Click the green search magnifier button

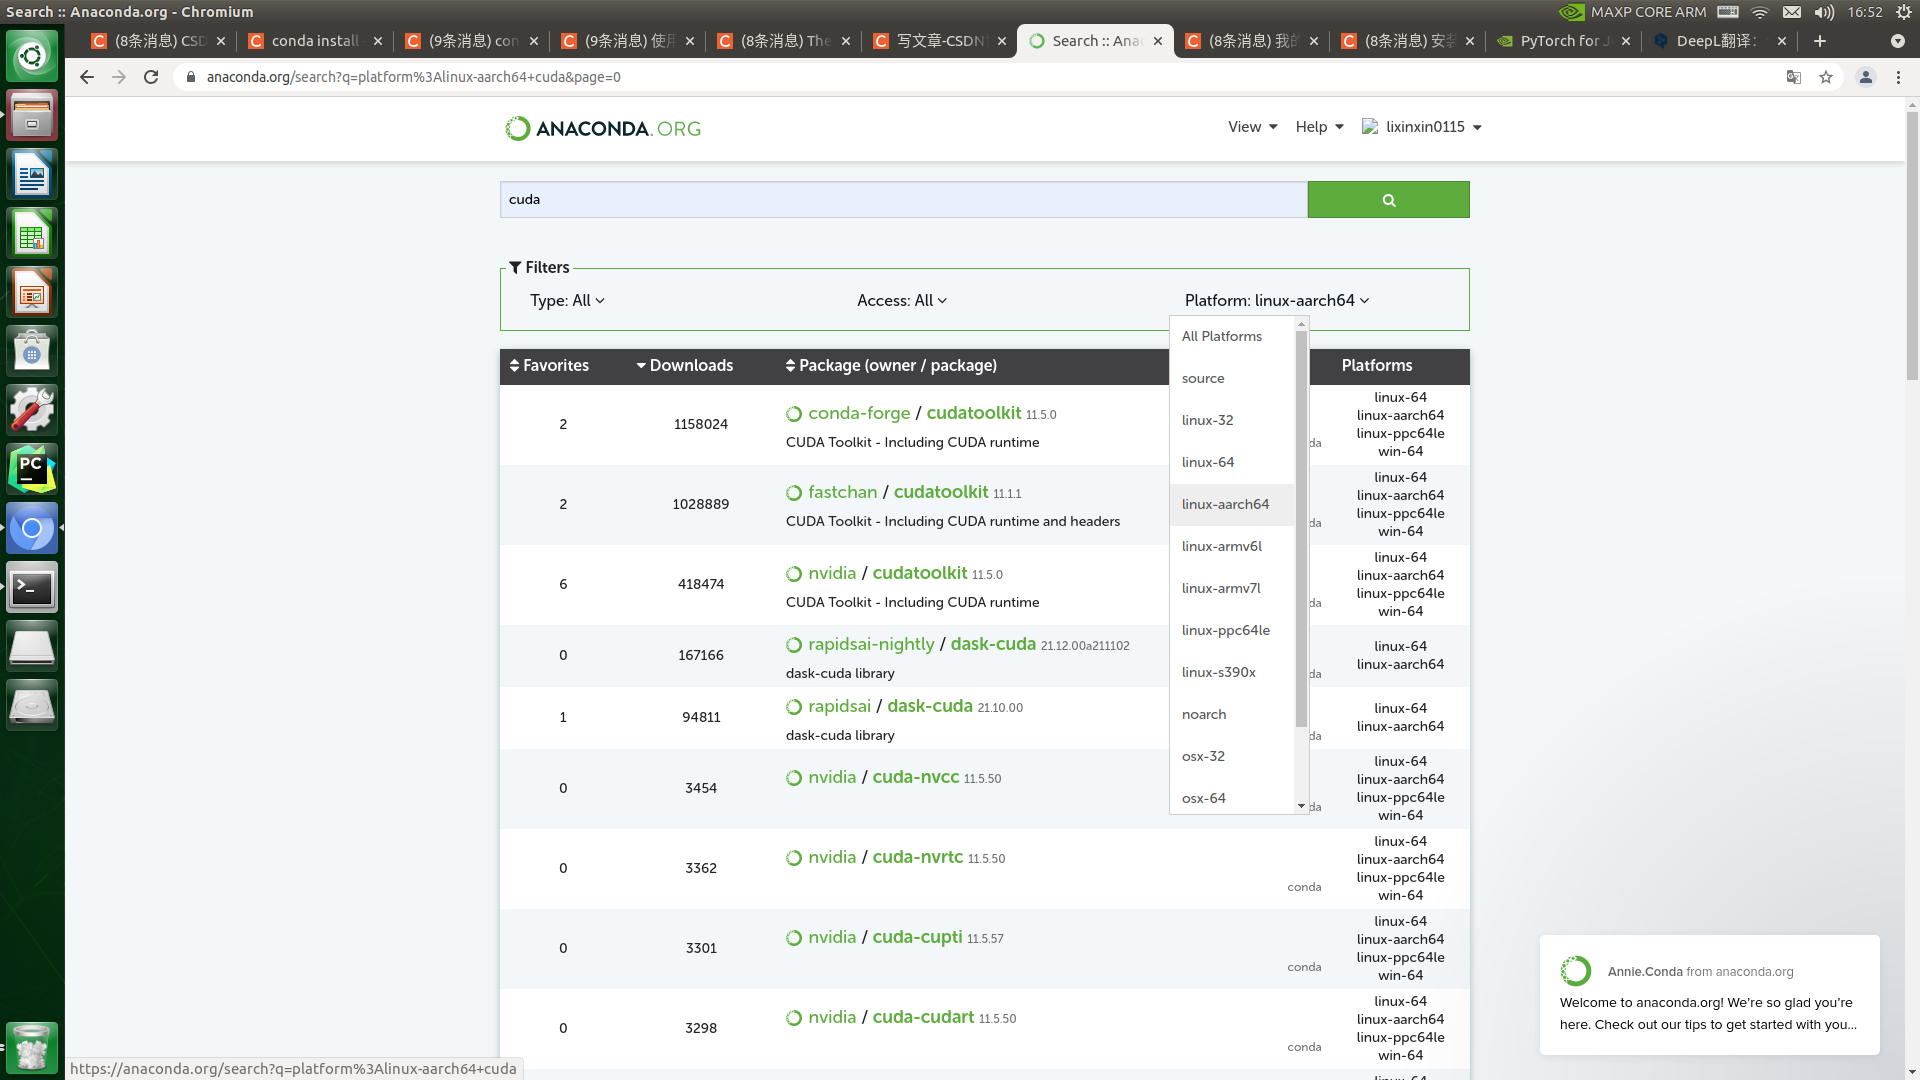(x=1388, y=200)
